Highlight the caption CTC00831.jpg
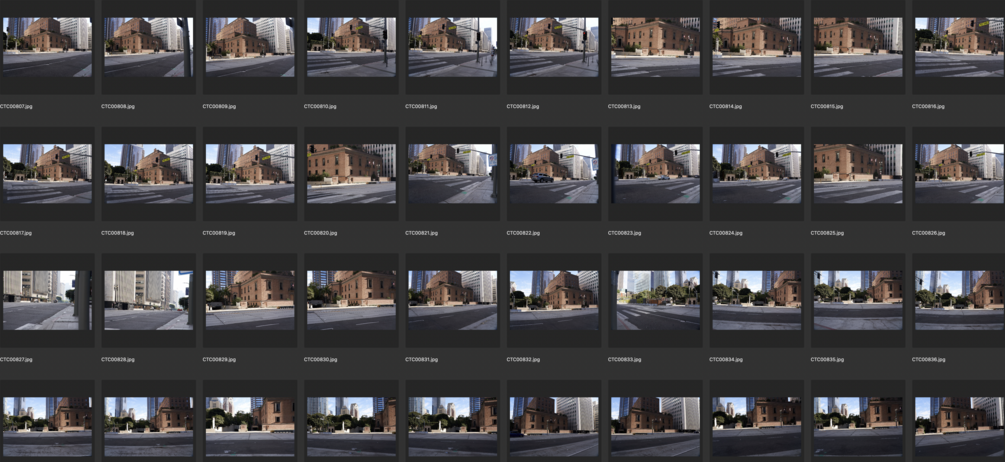 (x=422, y=359)
